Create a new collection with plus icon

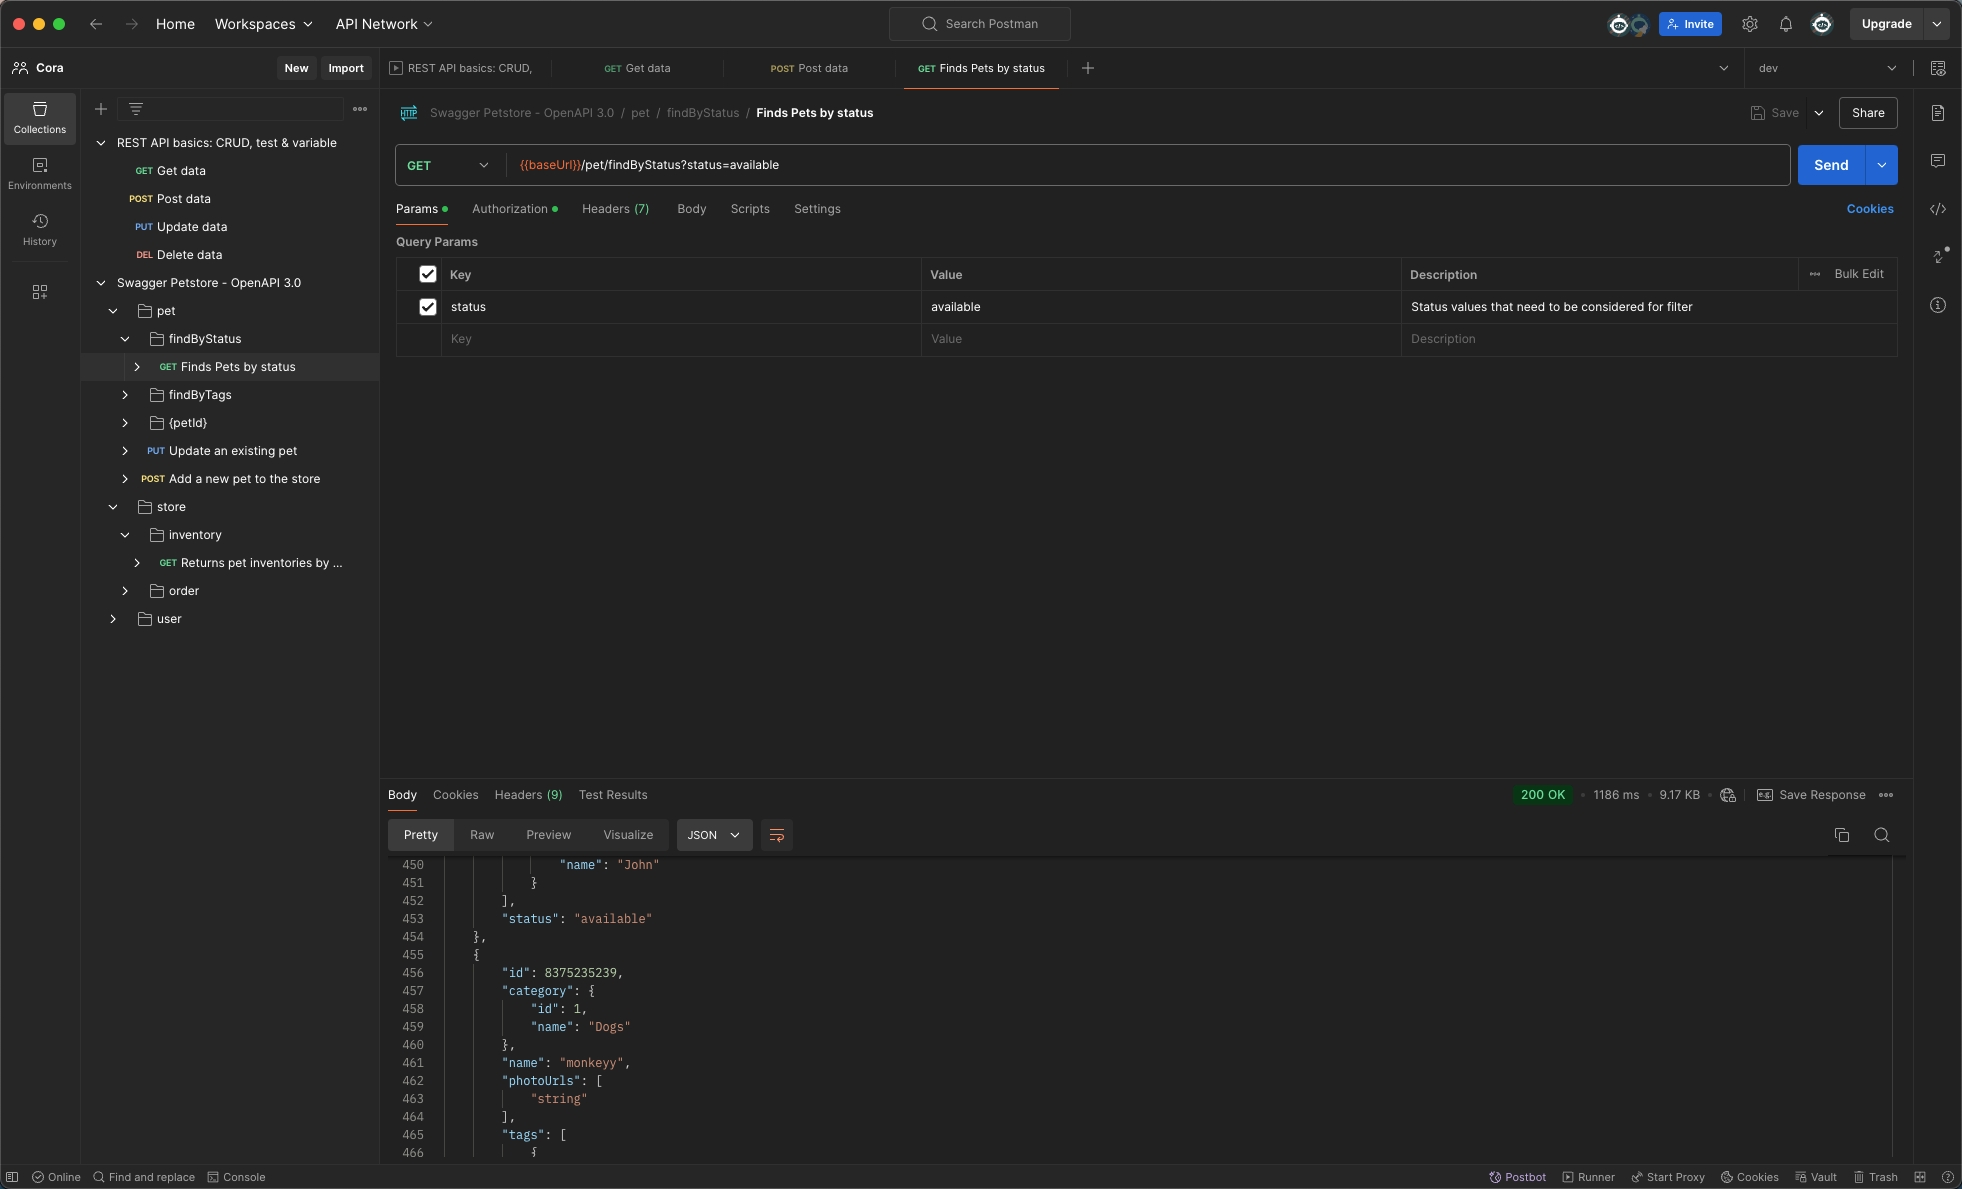point(101,109)
